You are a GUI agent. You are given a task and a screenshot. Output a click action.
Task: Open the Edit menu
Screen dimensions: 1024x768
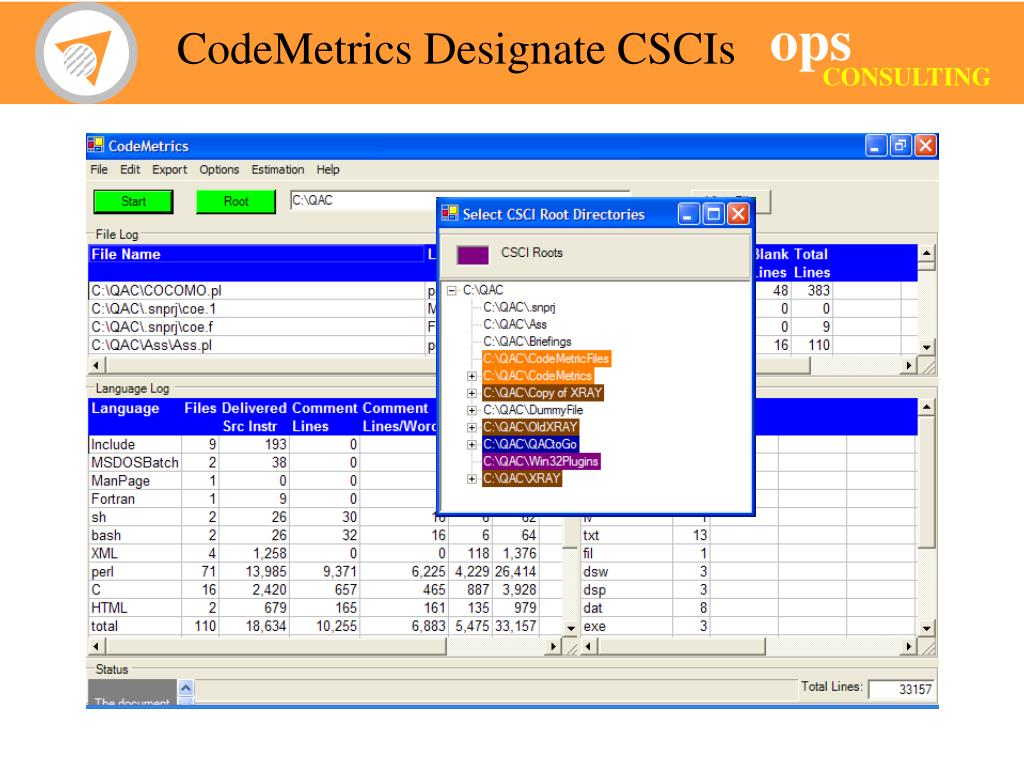coord(130,170)
